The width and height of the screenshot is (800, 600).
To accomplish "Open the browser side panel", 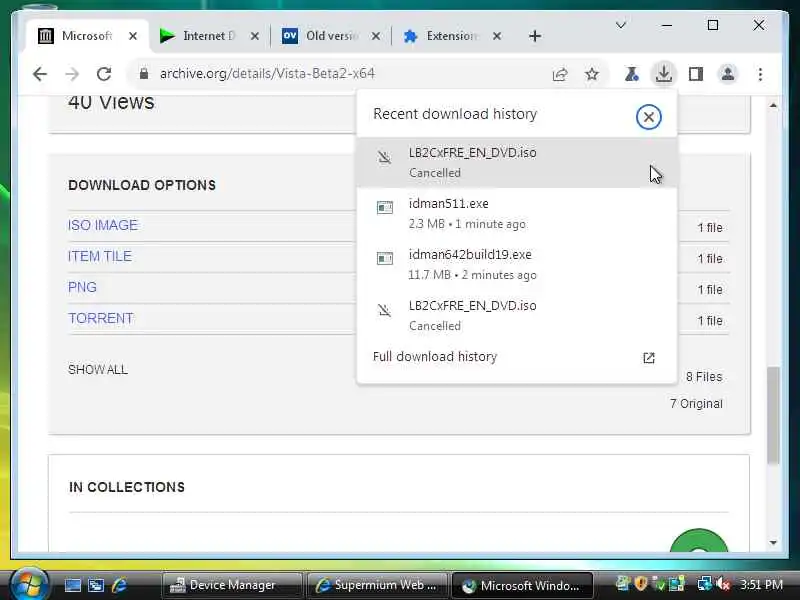I will pyautogui.click(x=696, y=74).
